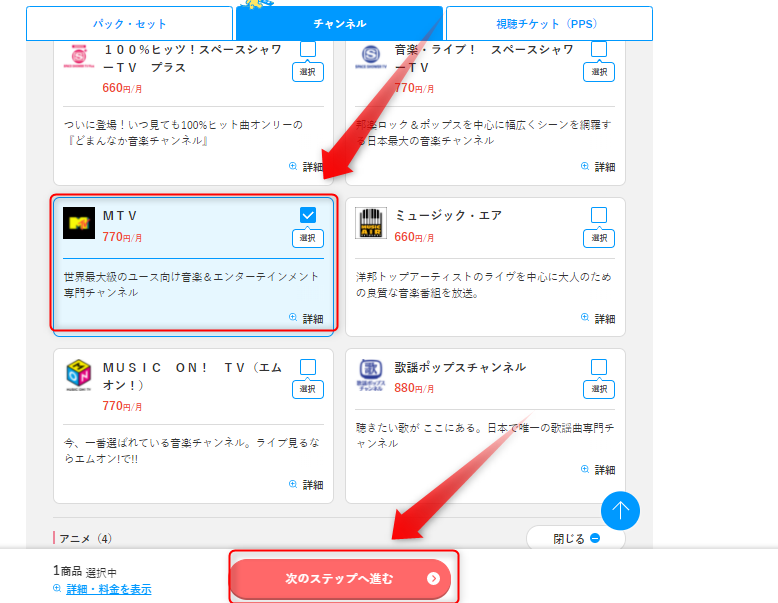
Task: Click the アニメ (4) section heading
Action: tap(85, 538)
